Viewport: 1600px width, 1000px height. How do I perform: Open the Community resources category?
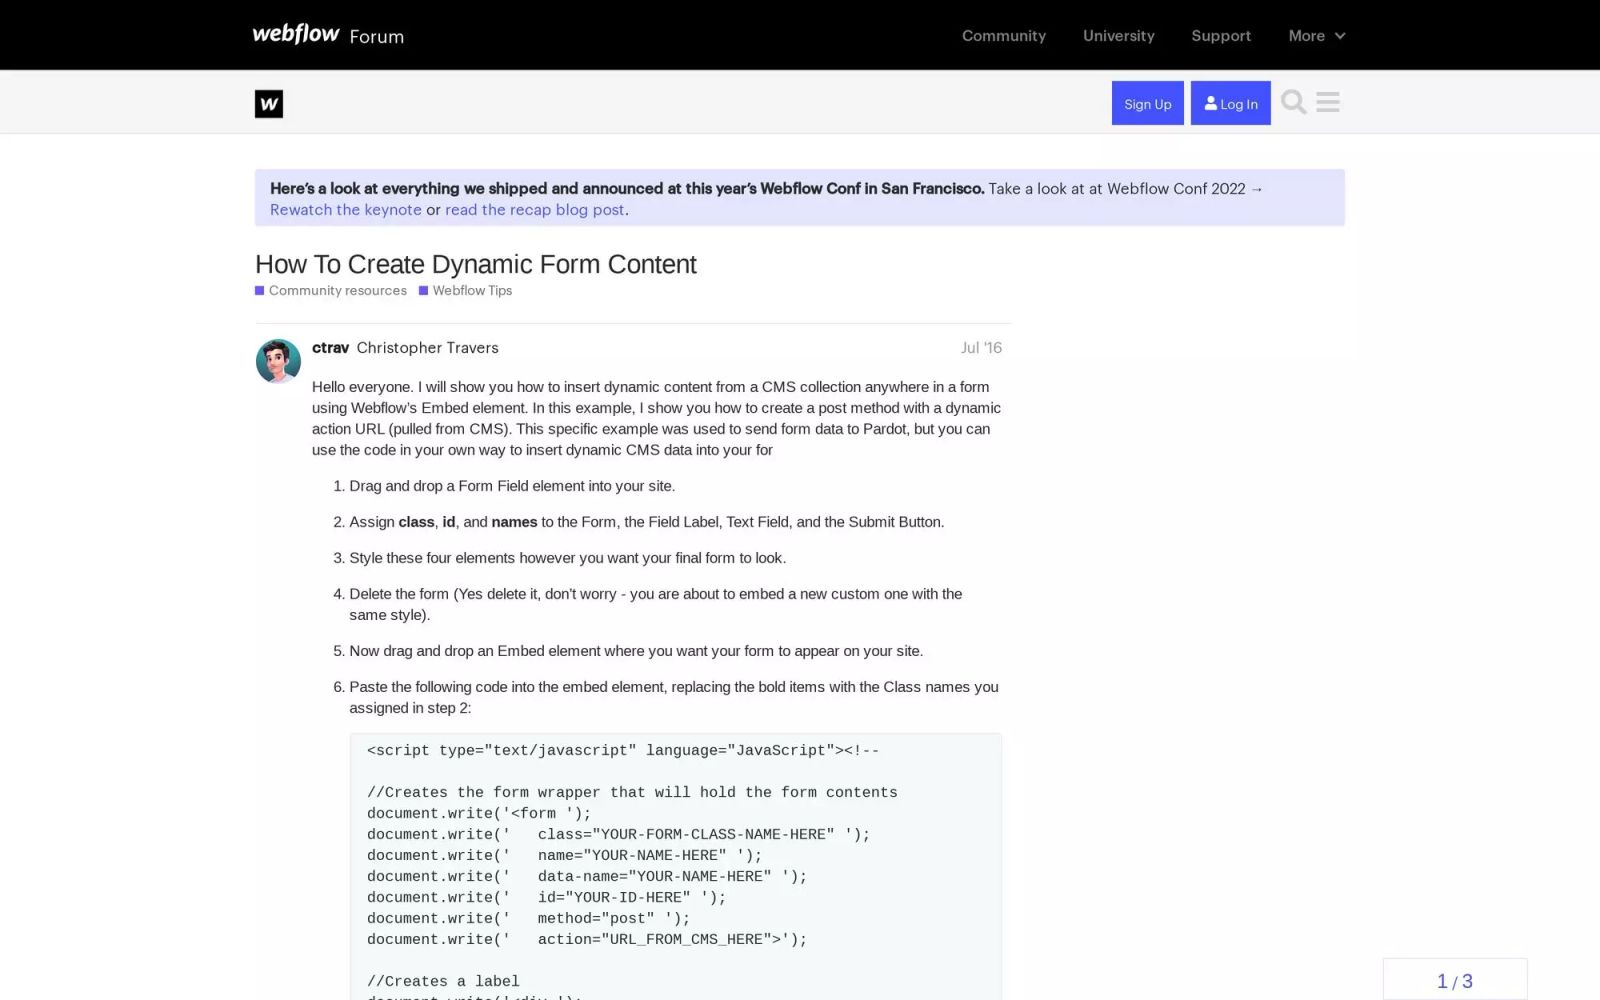click(331, 290)
